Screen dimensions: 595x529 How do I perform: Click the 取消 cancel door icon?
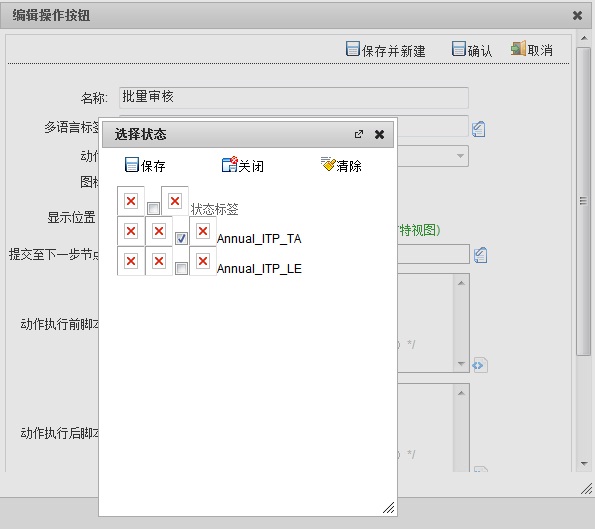[518, 48]
